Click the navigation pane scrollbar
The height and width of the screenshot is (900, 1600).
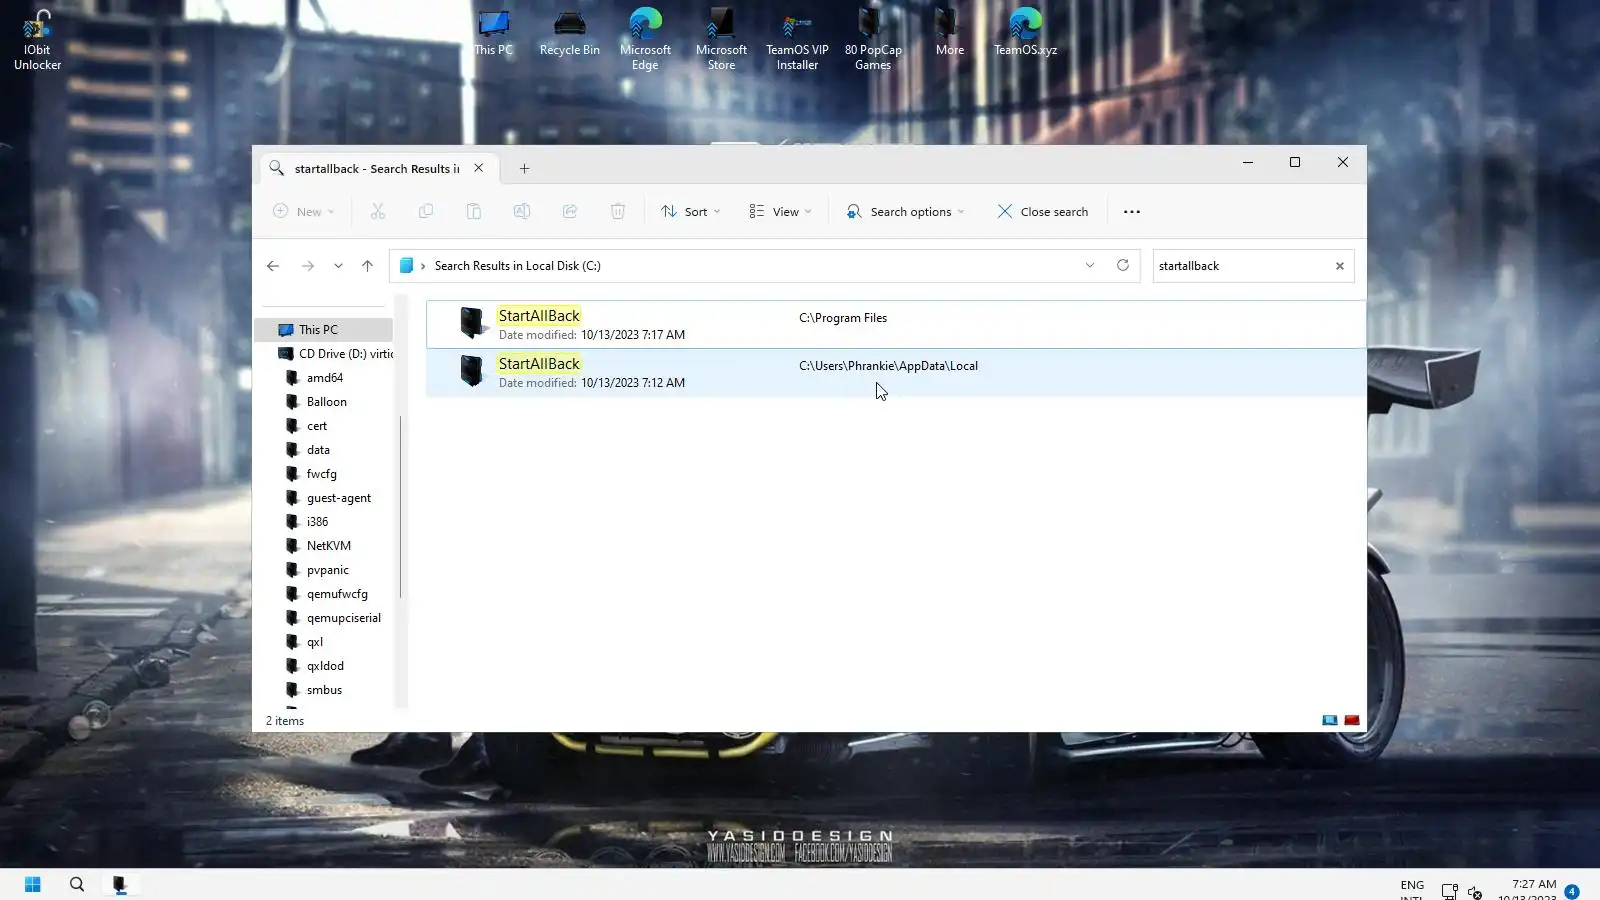[x=401, y=507]
